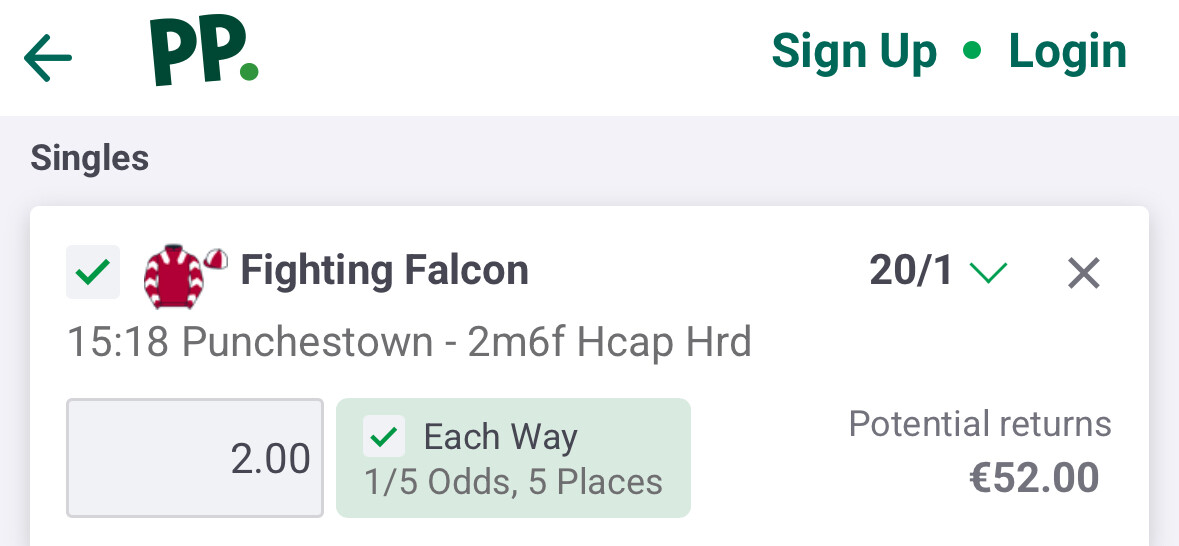
Task: Tap the 1/5 Odds, 5 Places terms
Action: pyautogui.click(x=514, y=482)
